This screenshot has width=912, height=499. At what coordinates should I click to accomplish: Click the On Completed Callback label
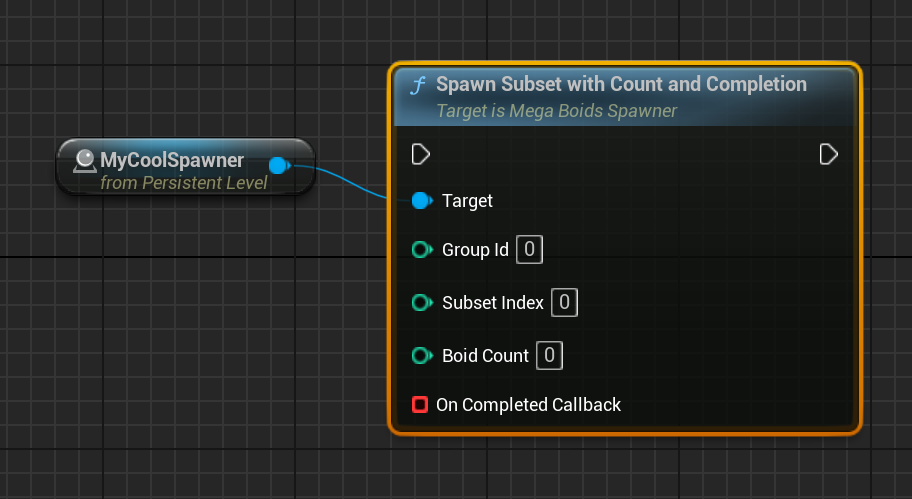528,405
